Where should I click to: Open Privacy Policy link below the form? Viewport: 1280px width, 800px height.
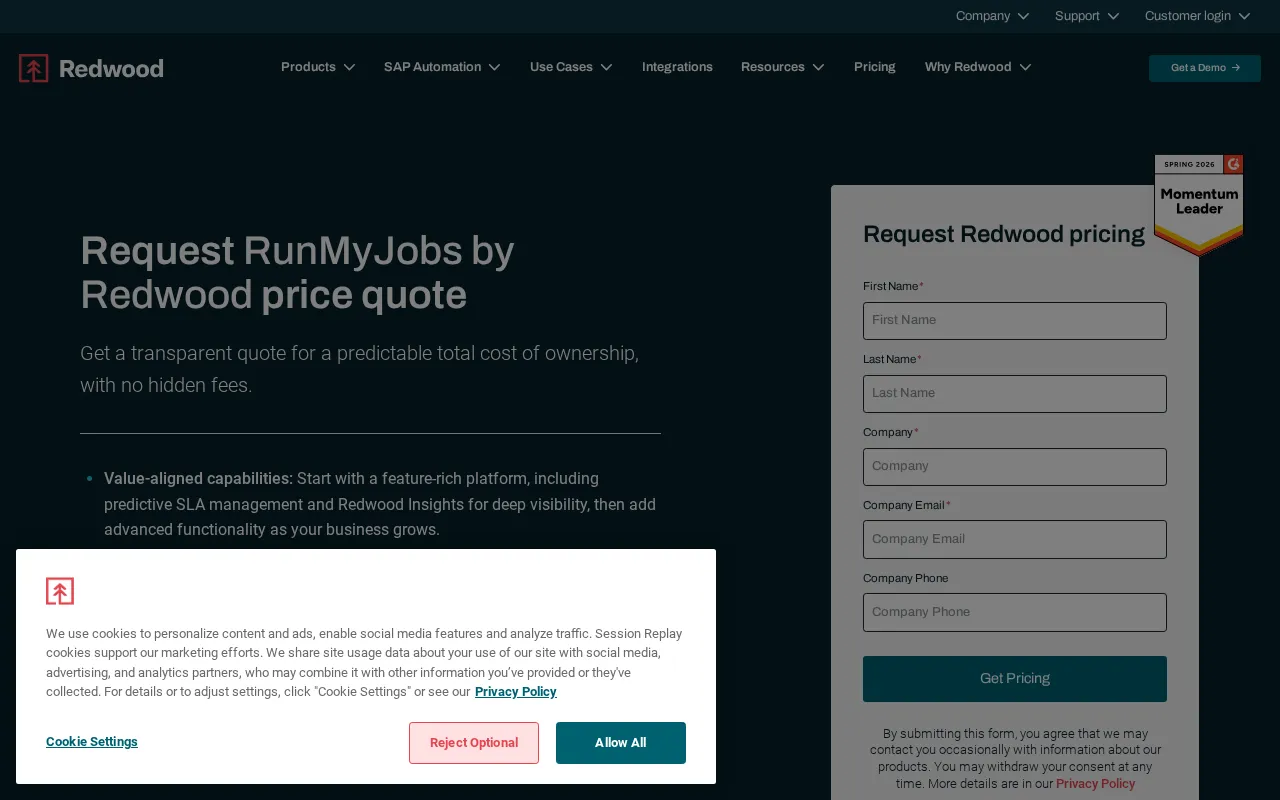tap(1096, 784)
